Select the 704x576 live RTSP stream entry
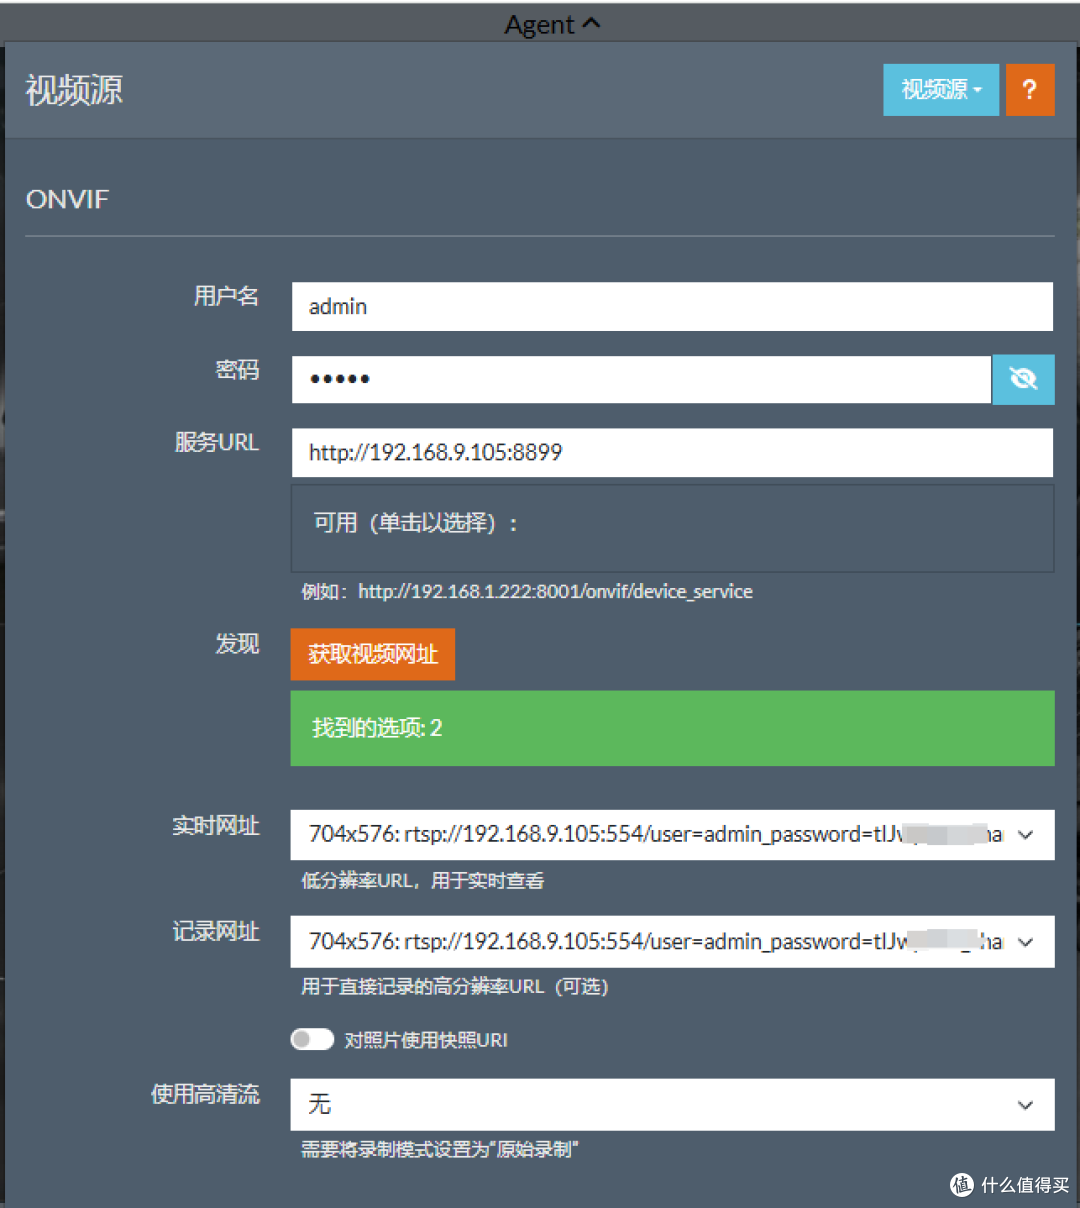1080x1208 pixels. tap(650, 835)
